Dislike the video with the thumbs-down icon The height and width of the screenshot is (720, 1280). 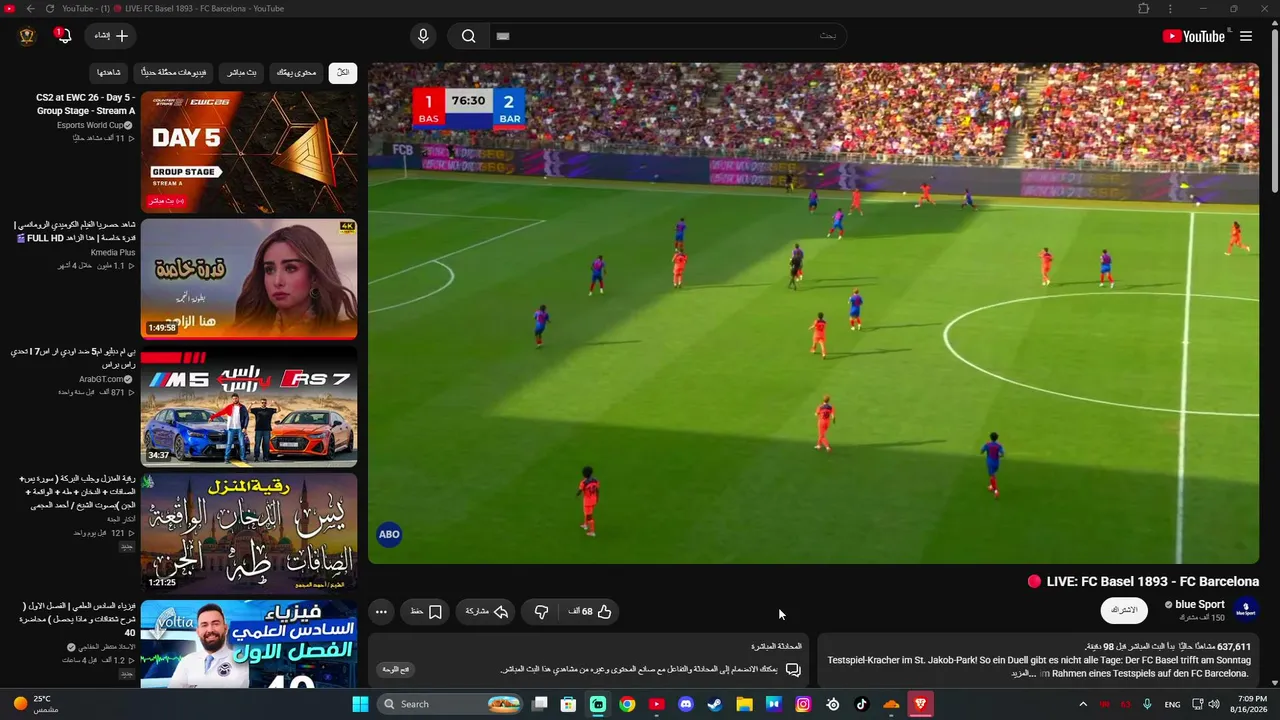tap(541, 612)
